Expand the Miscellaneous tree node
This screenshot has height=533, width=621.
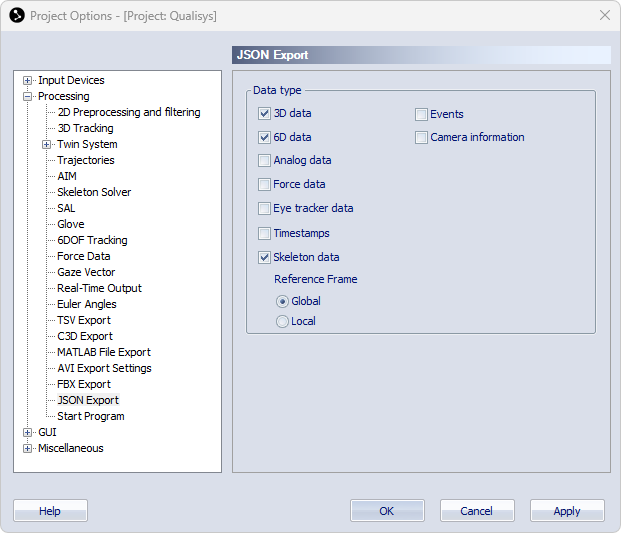click(27, 448)
